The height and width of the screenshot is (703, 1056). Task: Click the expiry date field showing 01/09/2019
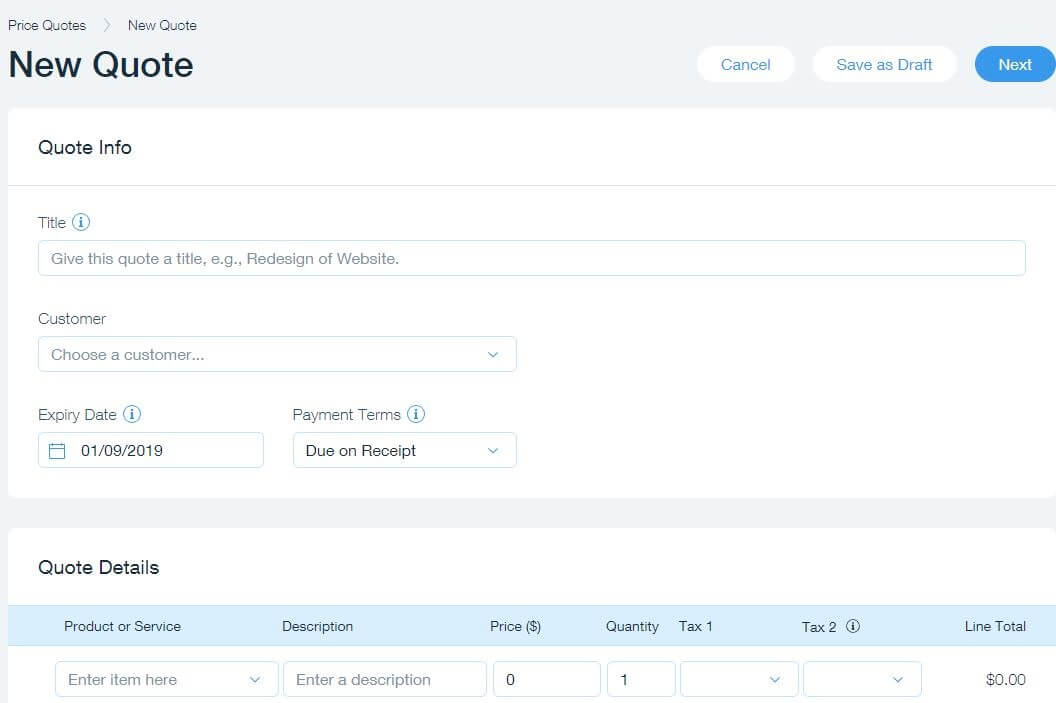point(151,450)
